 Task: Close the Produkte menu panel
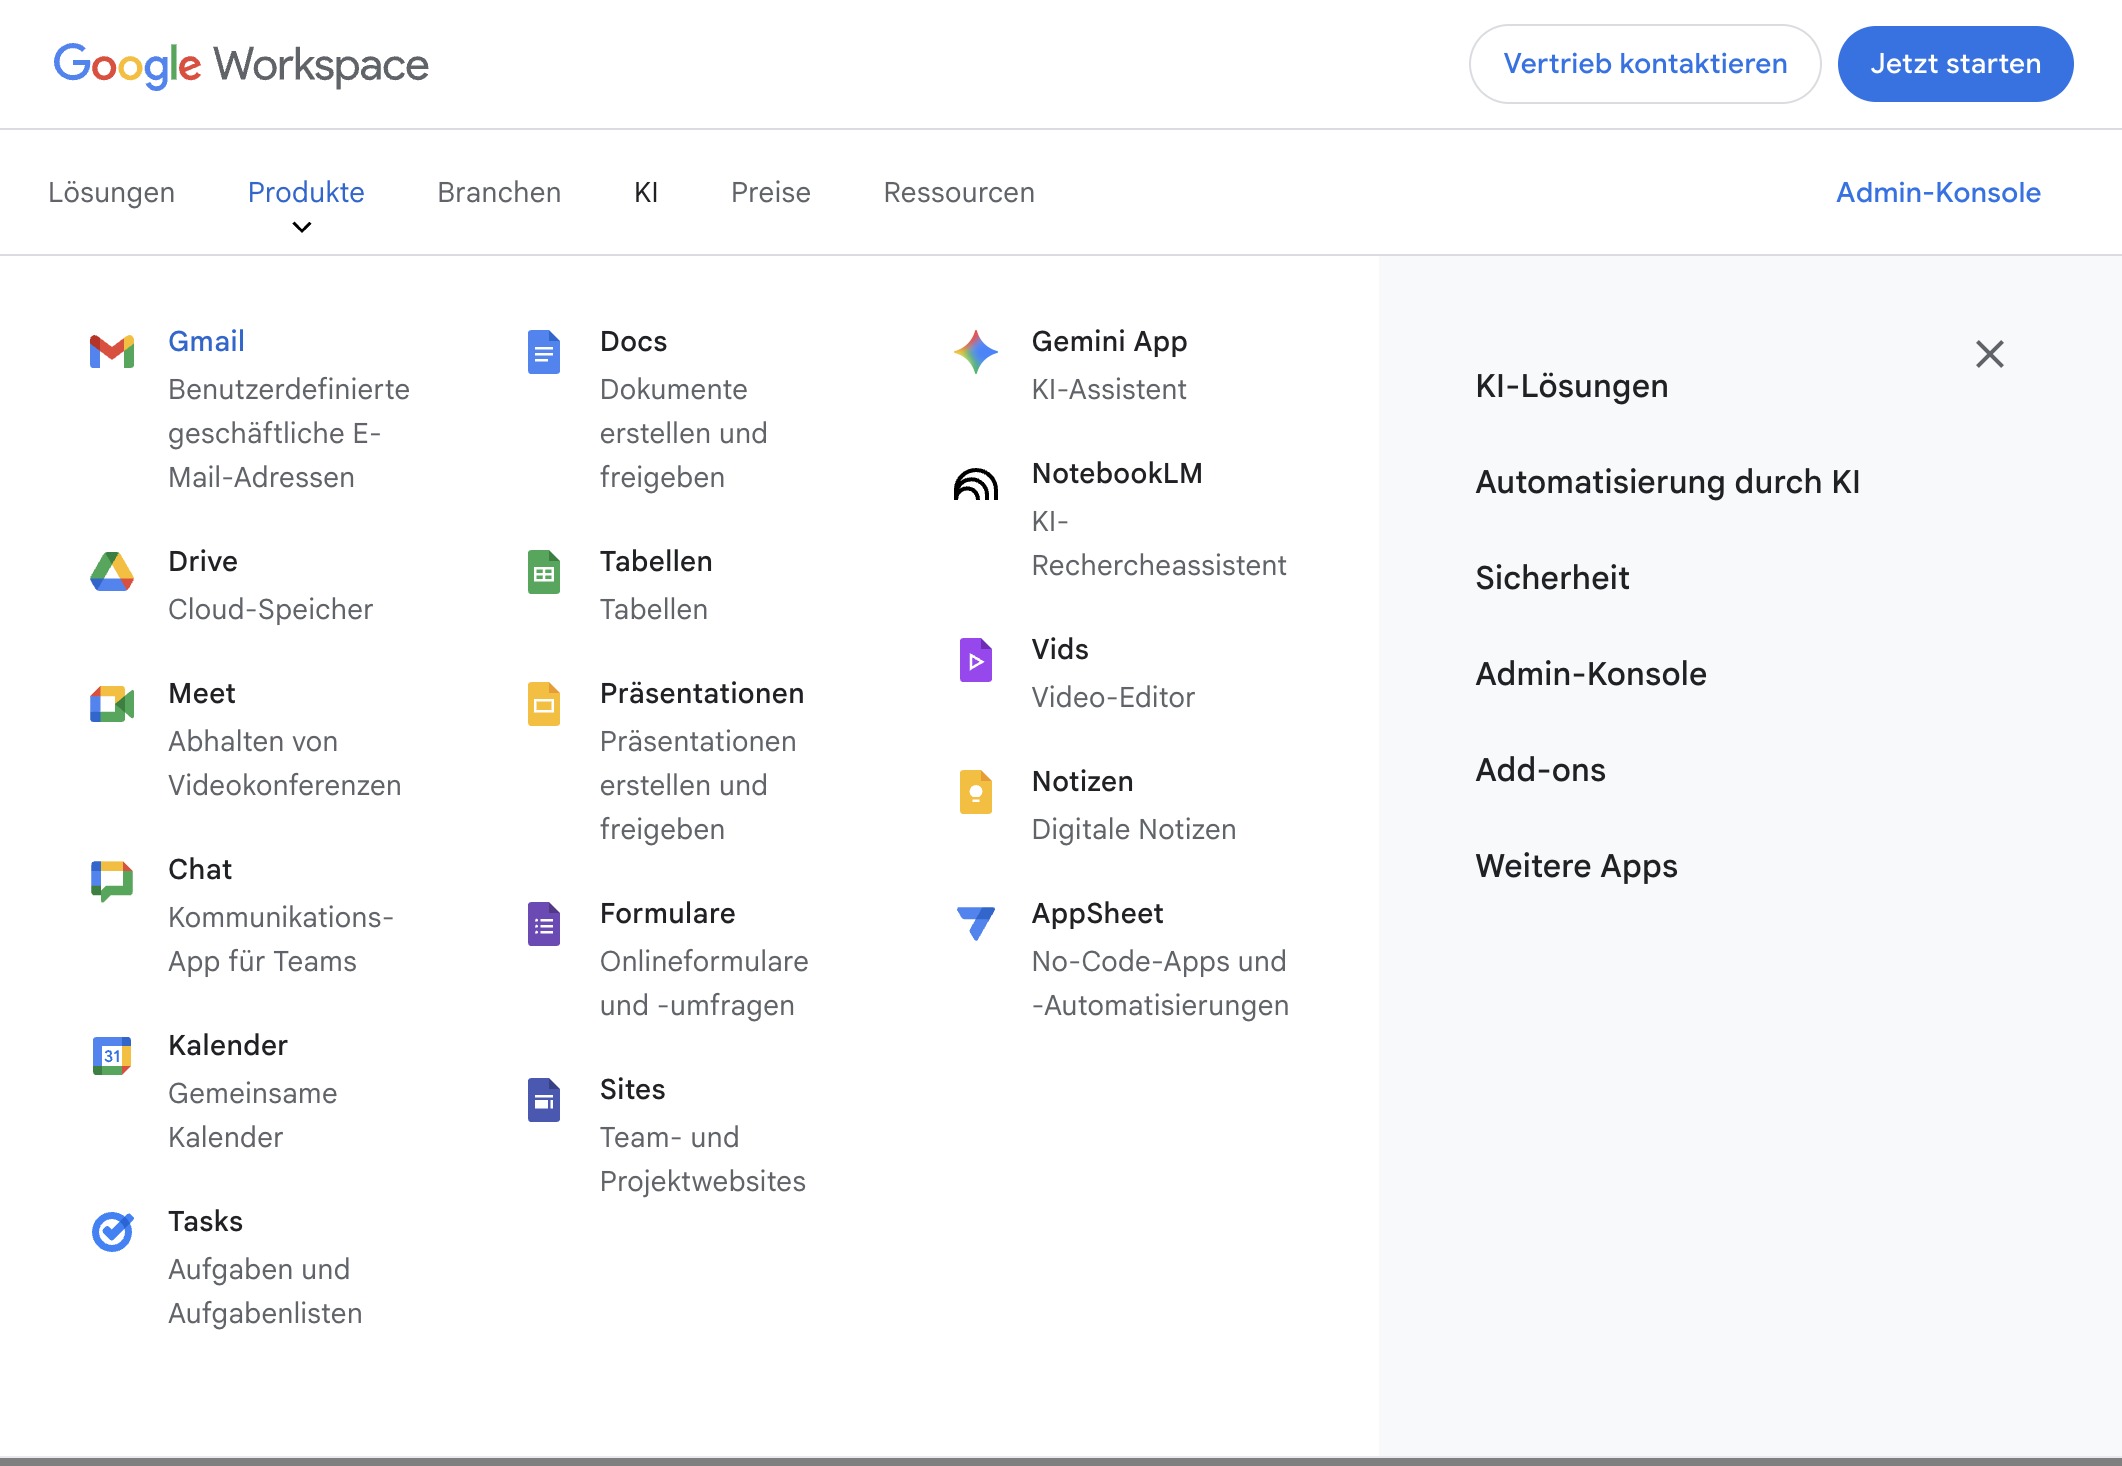[1990, 354]
